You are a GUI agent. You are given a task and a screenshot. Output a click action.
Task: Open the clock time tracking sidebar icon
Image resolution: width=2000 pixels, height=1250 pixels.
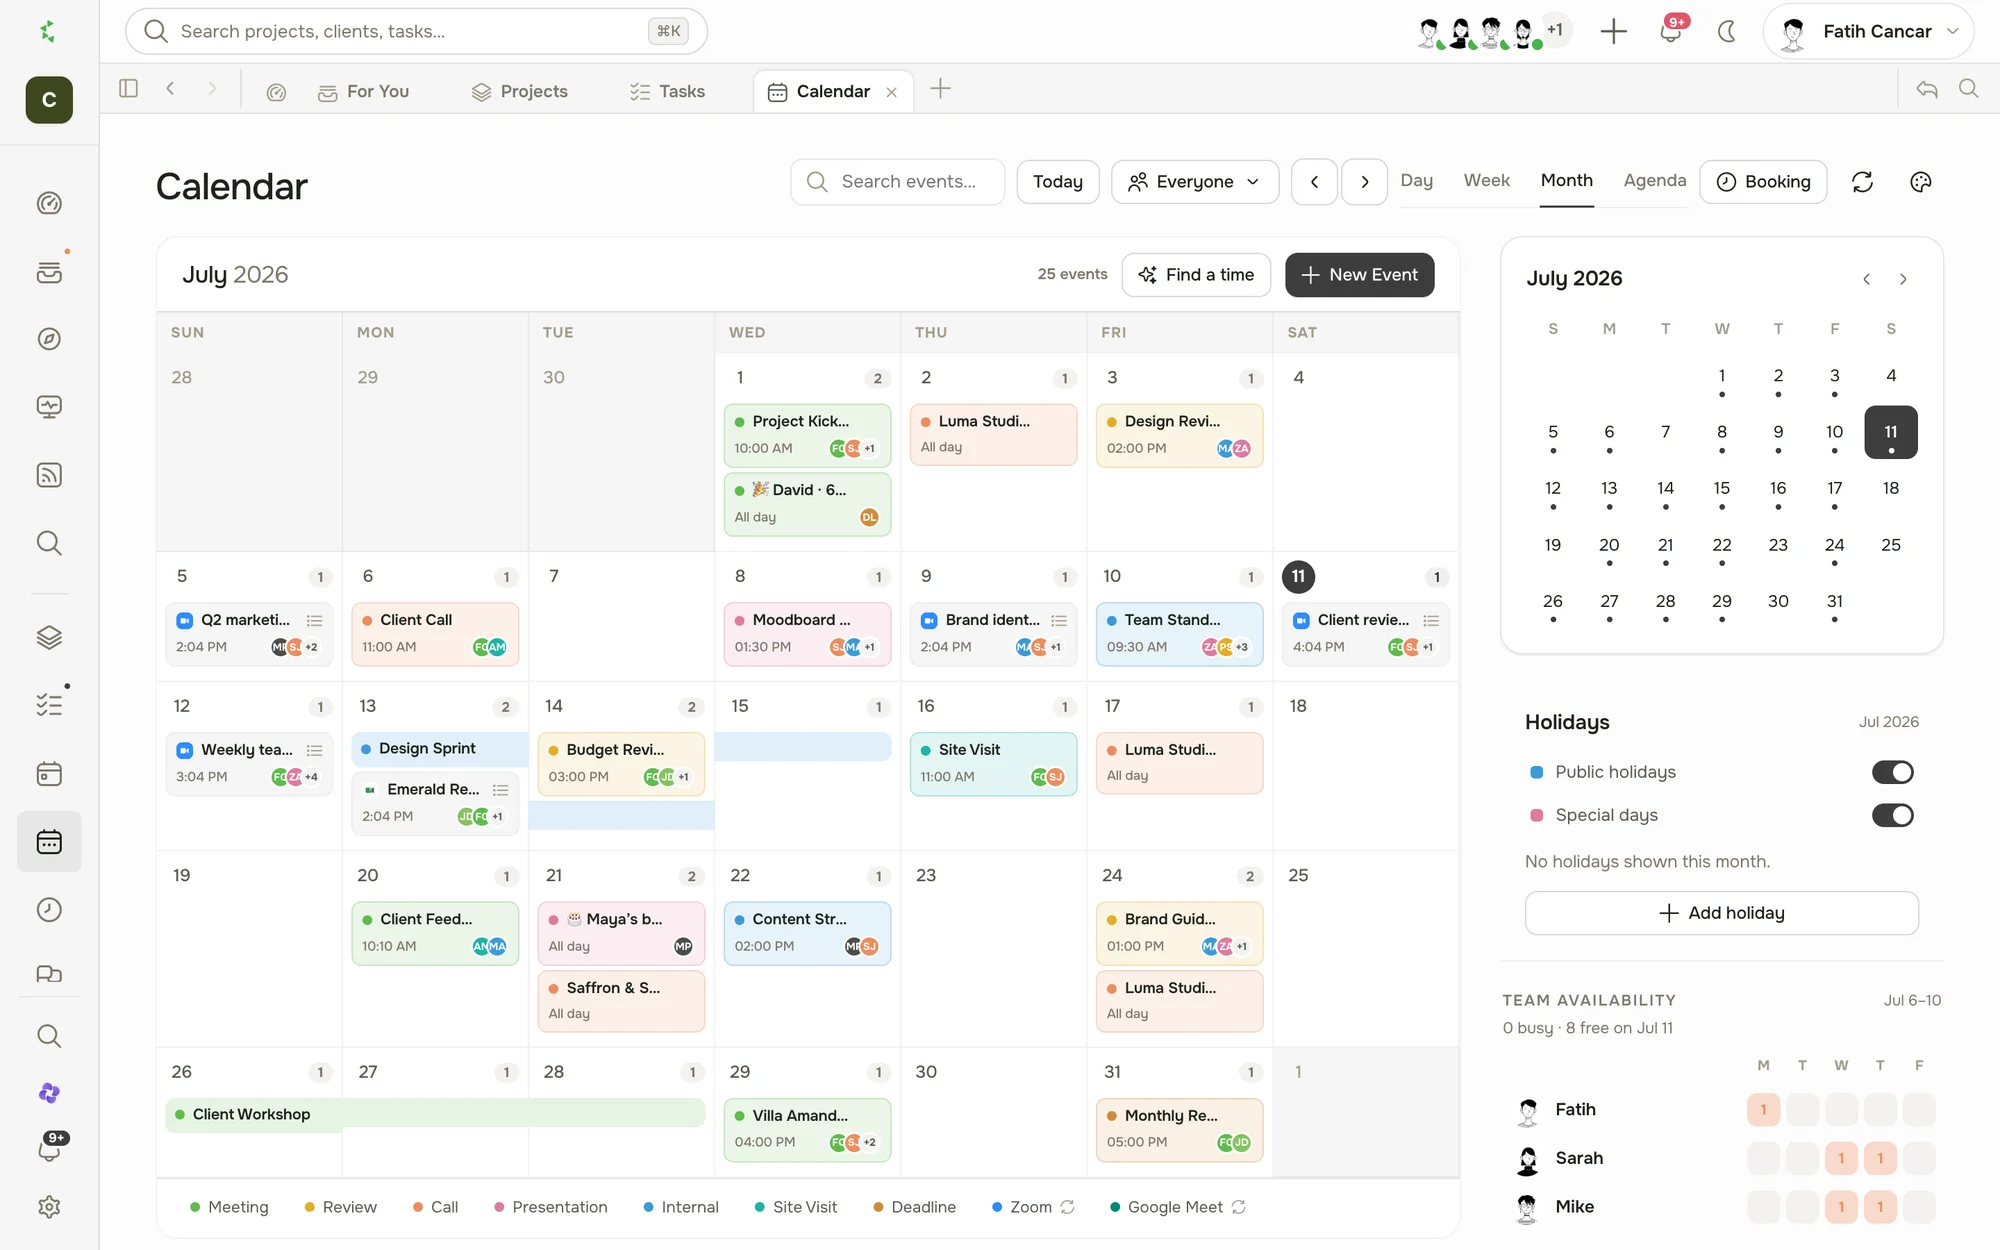coord(49,909)
